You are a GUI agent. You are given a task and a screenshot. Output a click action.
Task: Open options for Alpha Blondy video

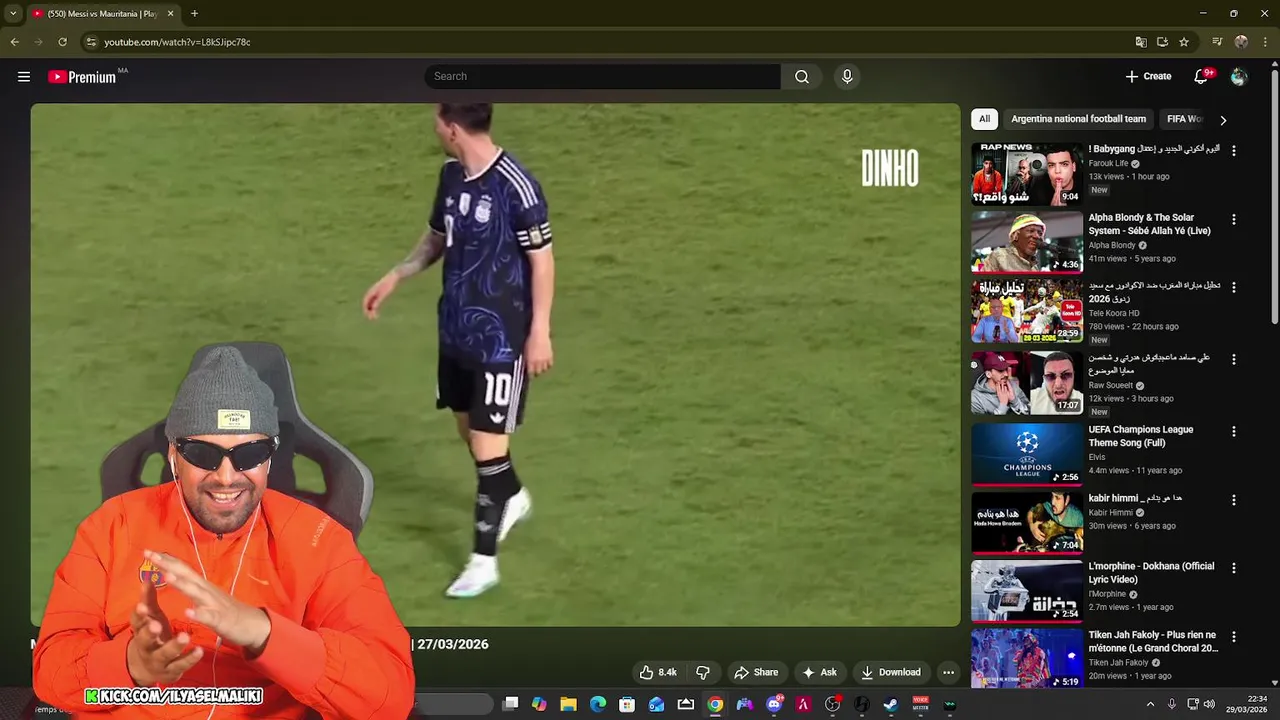1233,219
